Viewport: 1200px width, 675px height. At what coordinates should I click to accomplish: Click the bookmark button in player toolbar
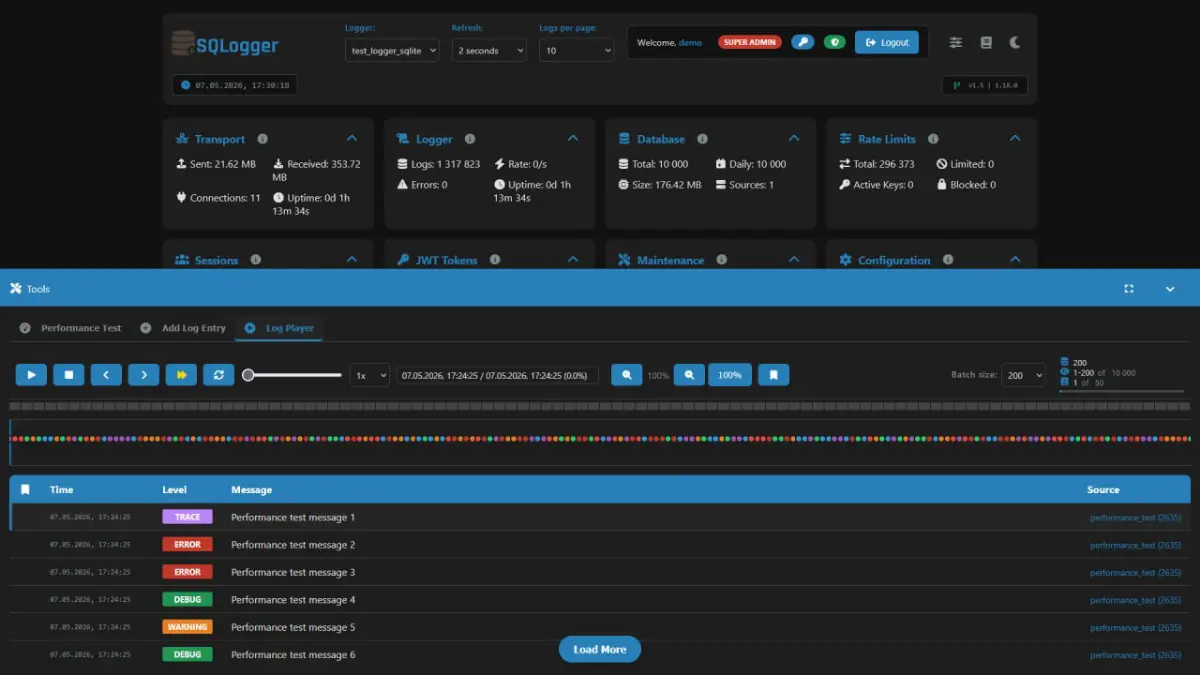pos(773,375)
